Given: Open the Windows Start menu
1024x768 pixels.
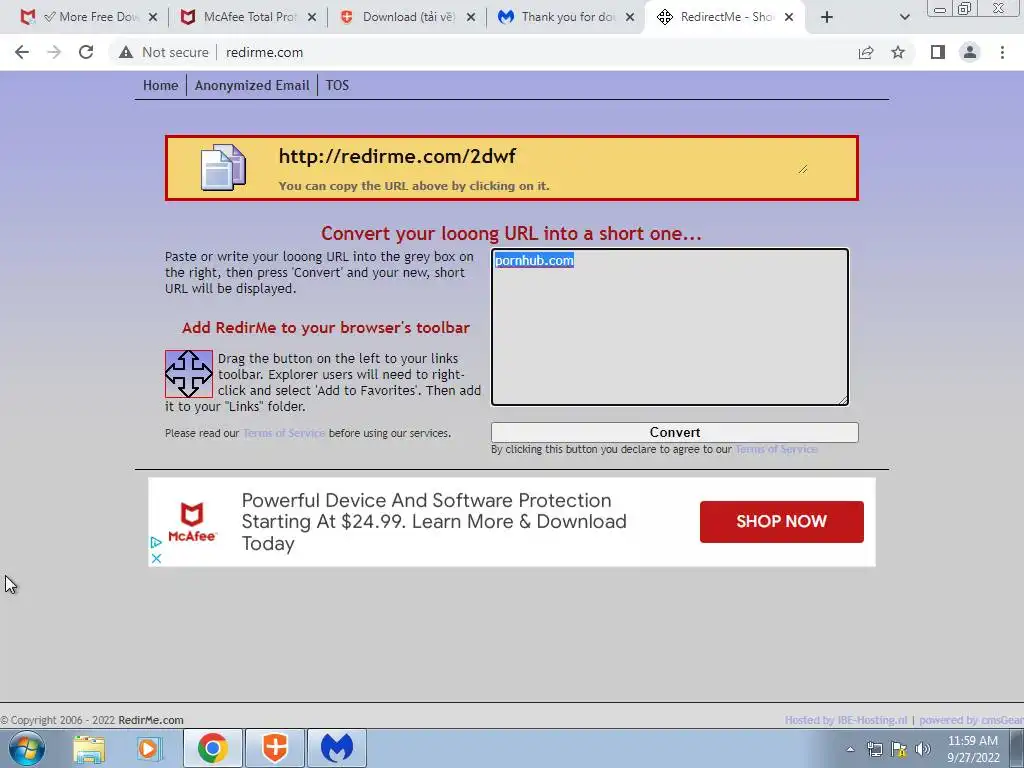Looking at the screenshot, I should coord(26,748).
